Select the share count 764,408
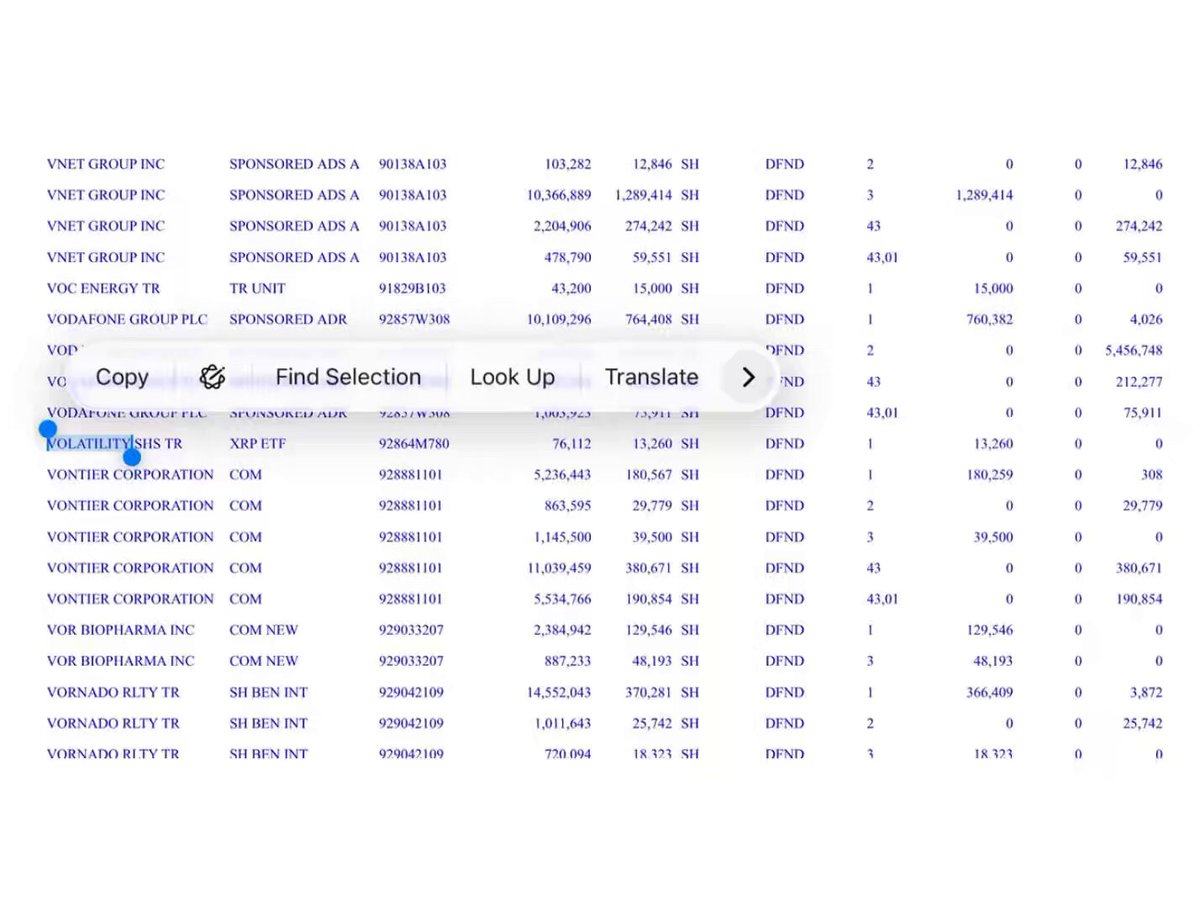 pyautogui.click(x=649, y=320)
